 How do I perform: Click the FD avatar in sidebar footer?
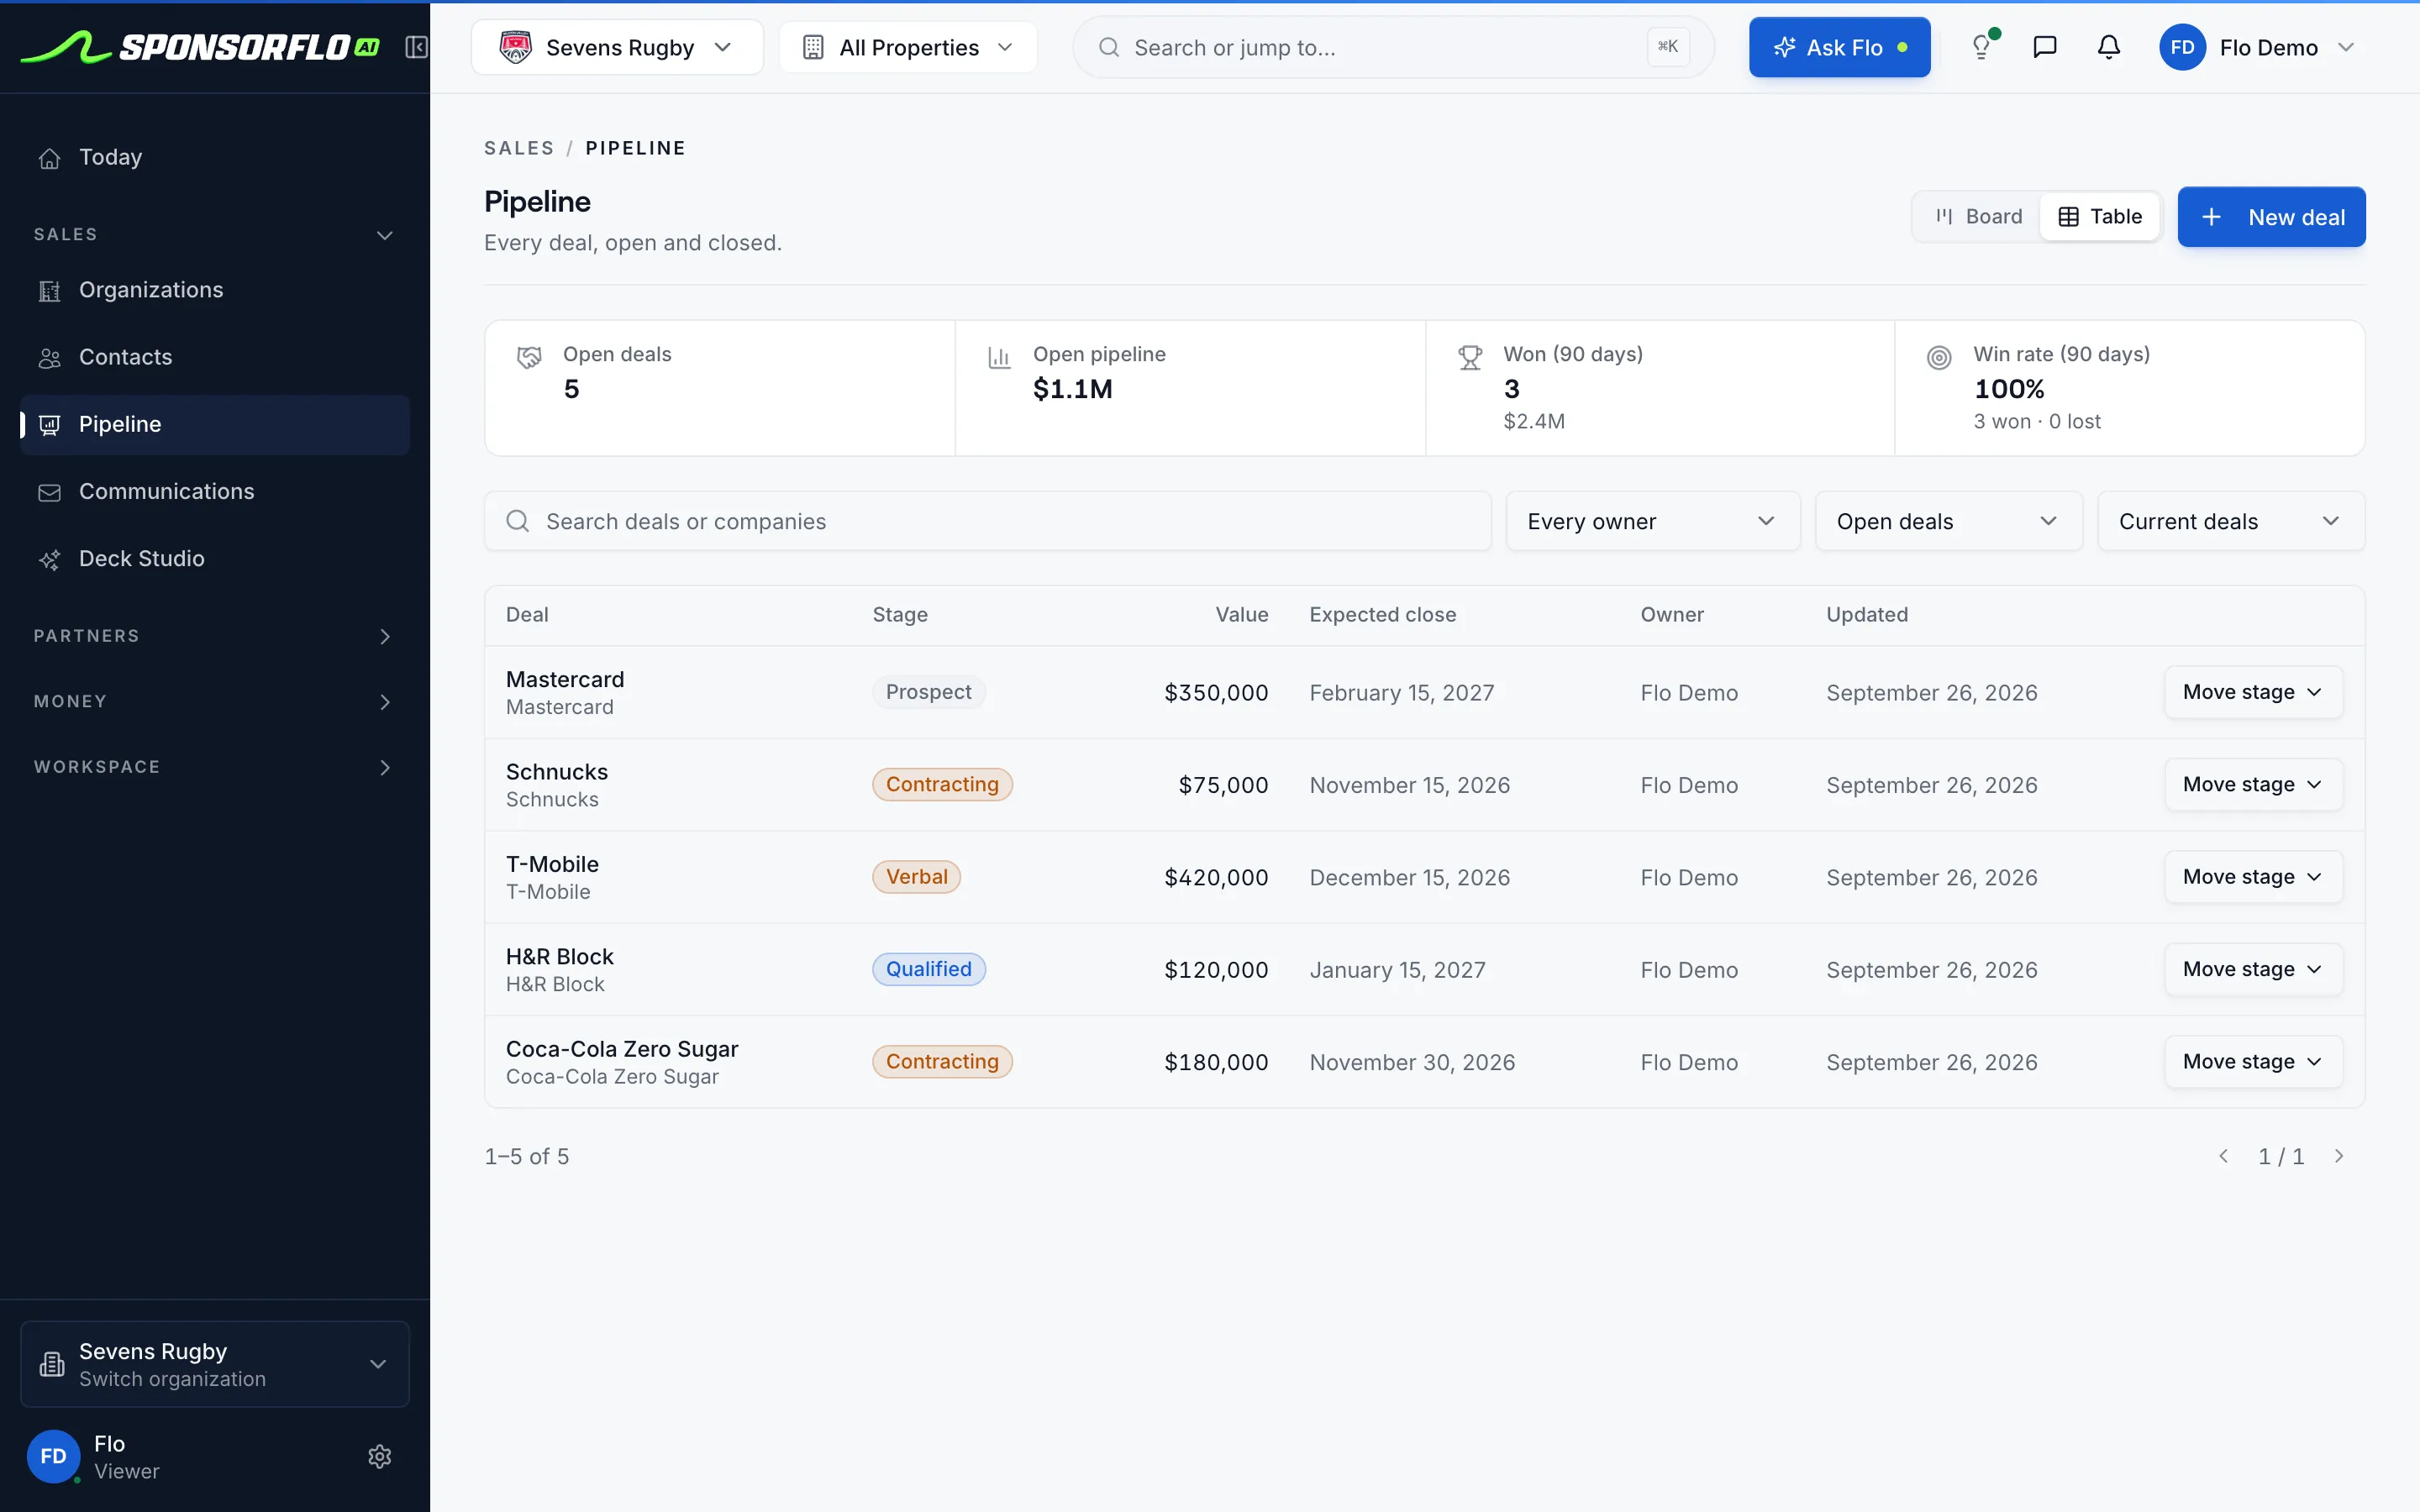pyautogui.click(x=53, y=1456)
